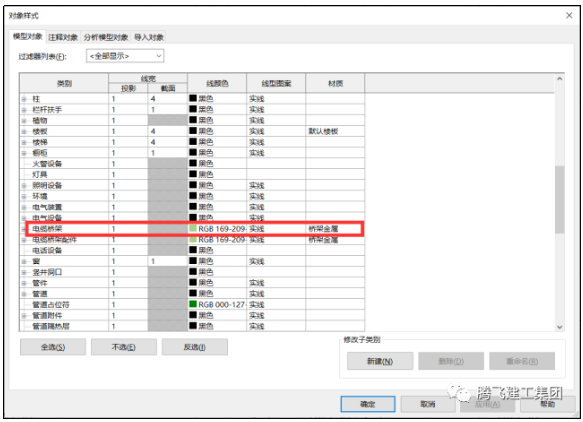
Task: Cancel with the 取消 button
Action: (x=428, y=404)
